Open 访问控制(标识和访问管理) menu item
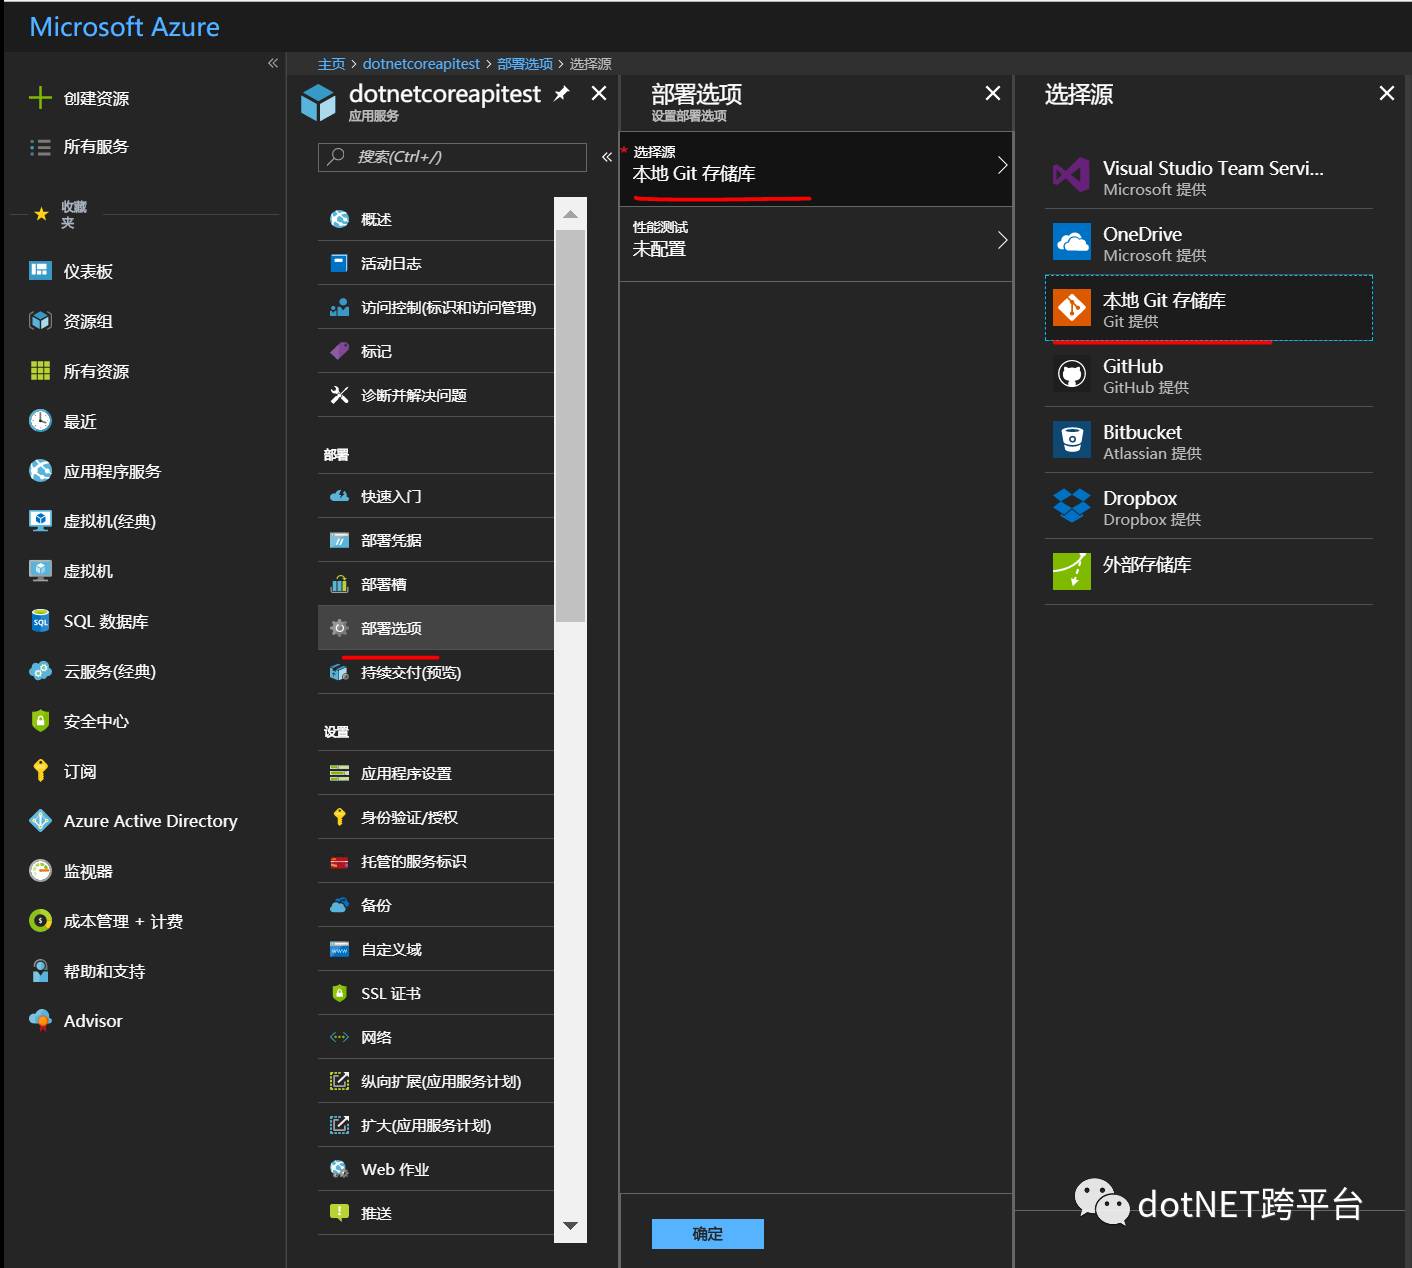The image size is (1412, 1268). (436, 307)
